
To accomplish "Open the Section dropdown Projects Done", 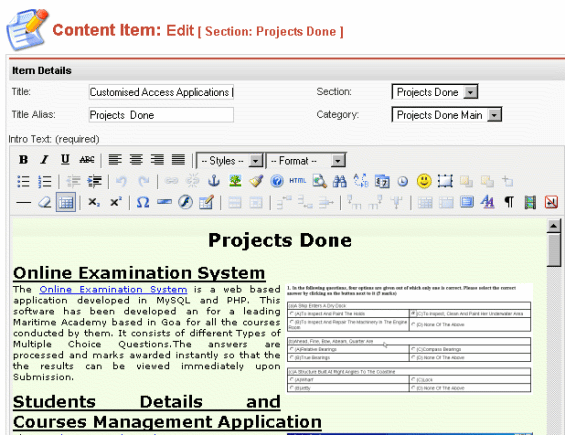I will 435,92.
